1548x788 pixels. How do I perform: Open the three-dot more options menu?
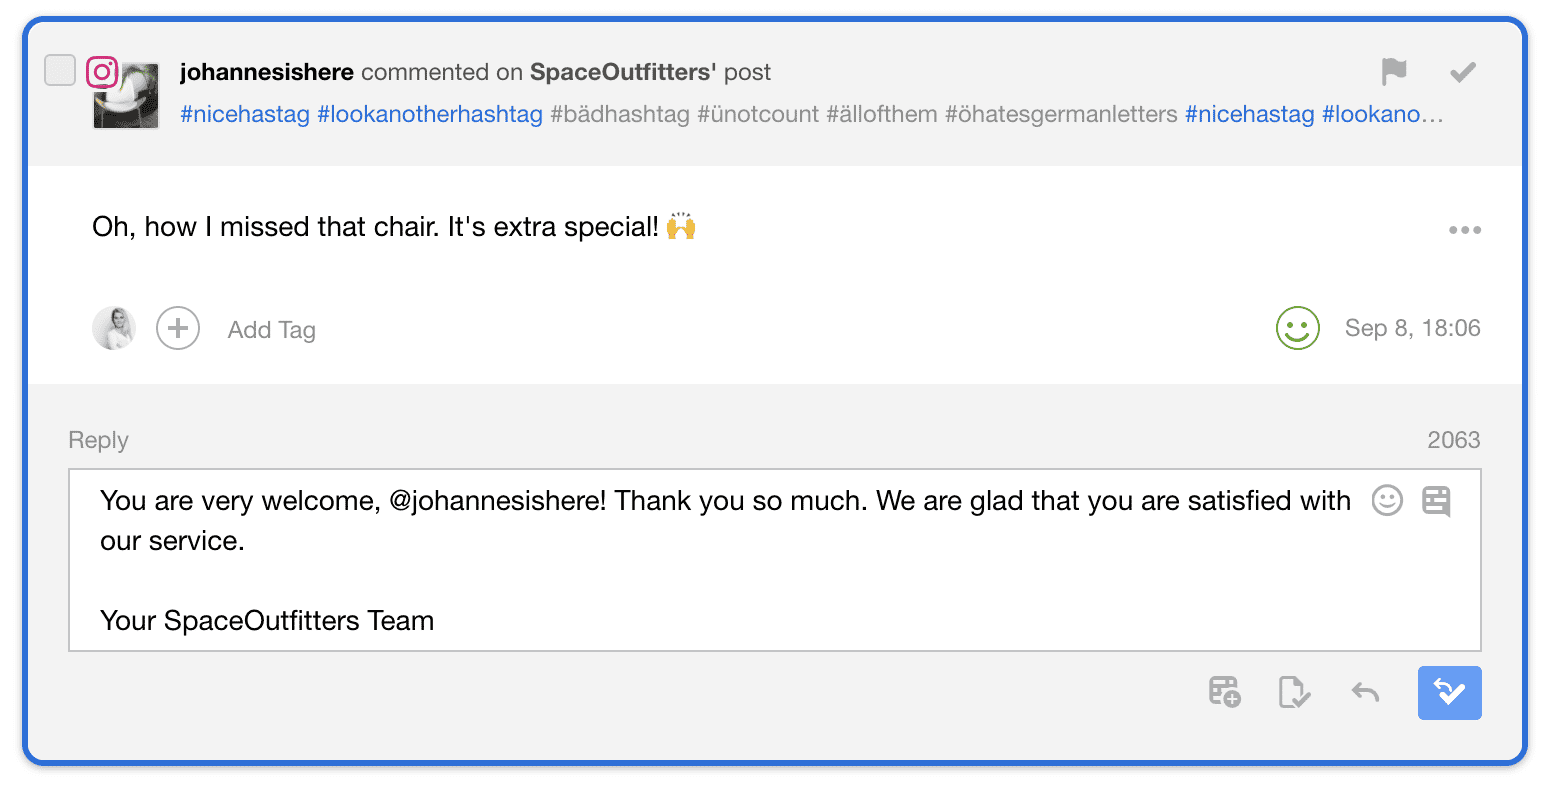[x=1465, y=230]
